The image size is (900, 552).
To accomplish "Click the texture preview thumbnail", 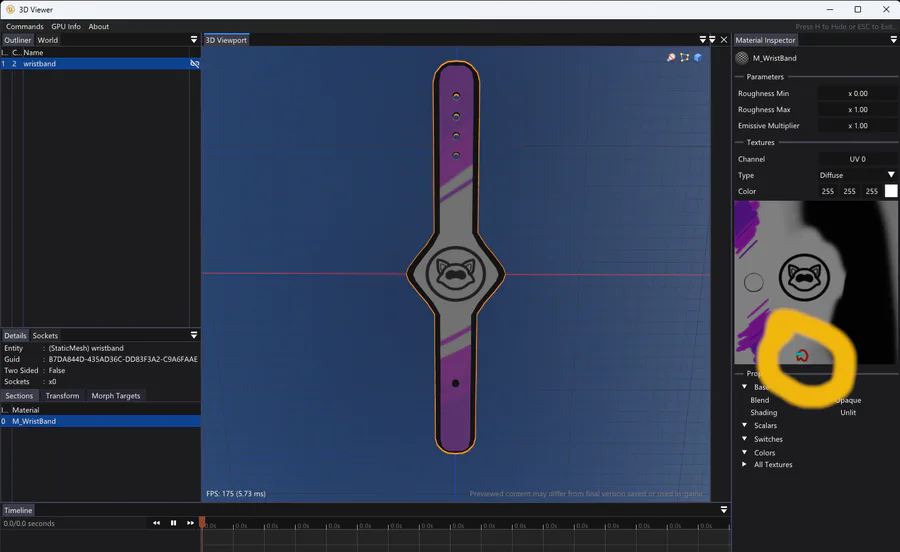I will (816, 282).
